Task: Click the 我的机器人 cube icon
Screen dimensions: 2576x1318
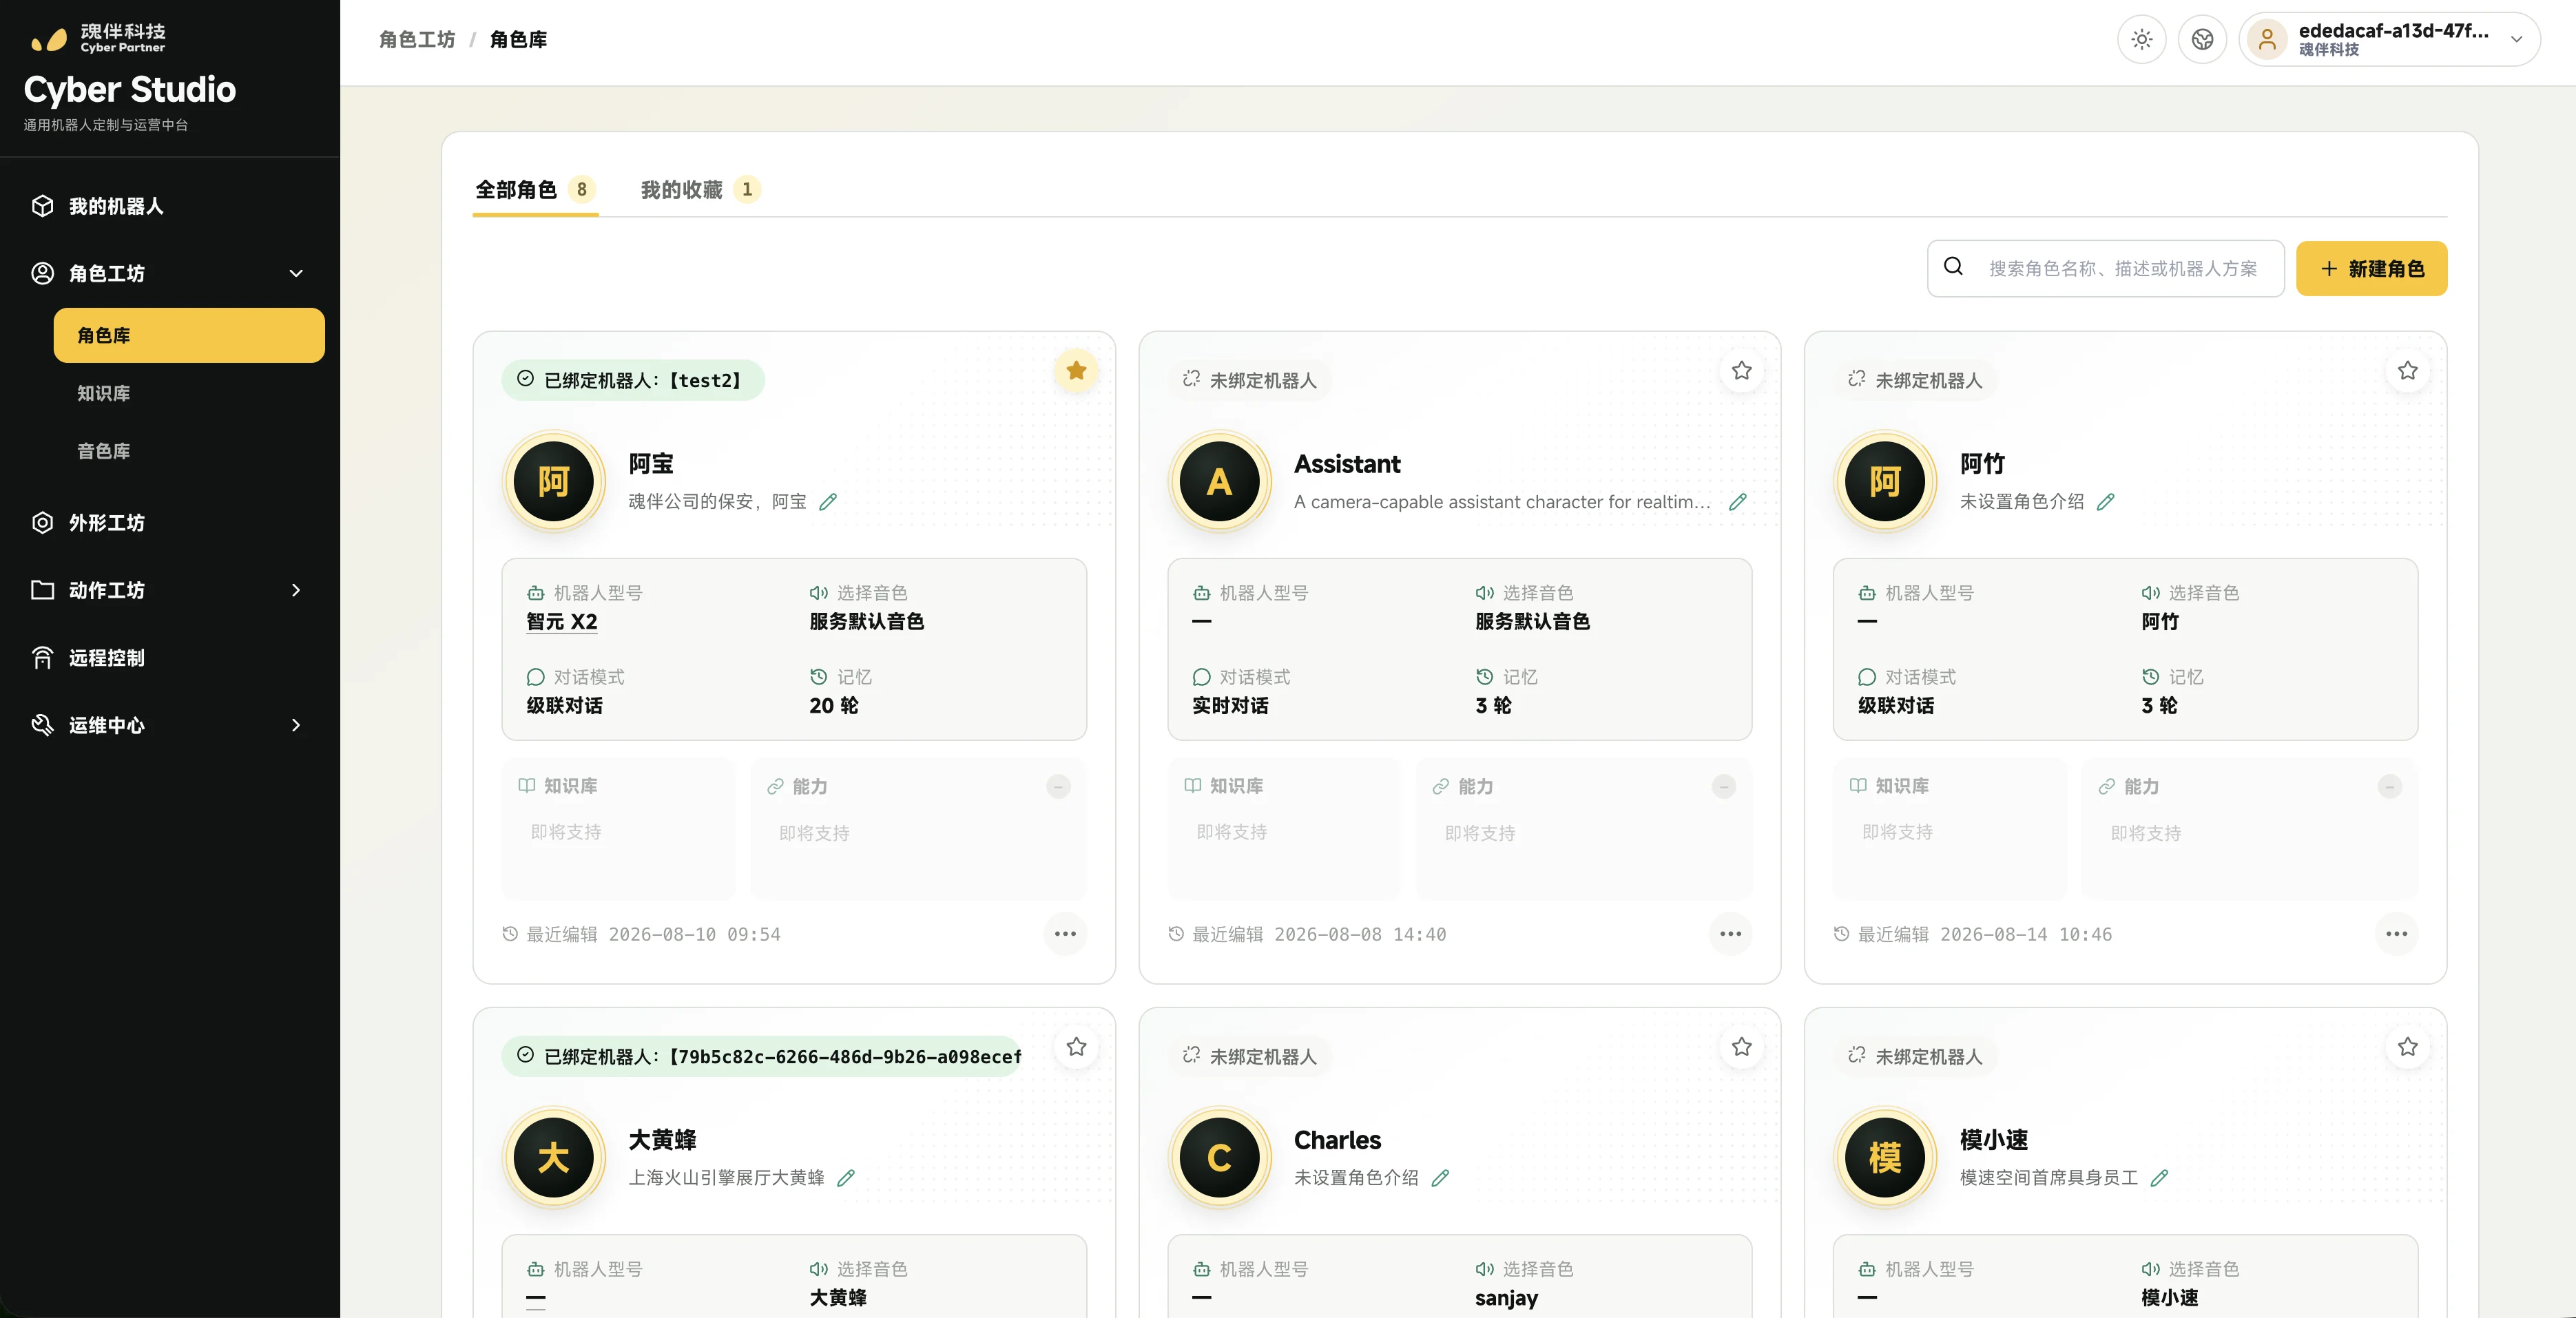Action: click(42, 206)
